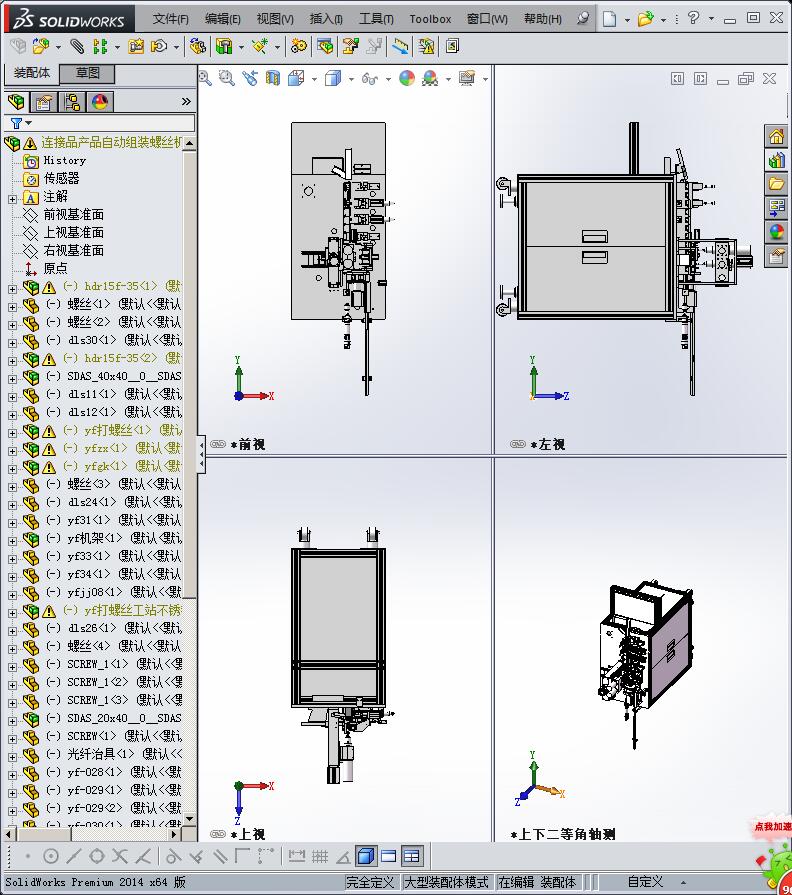This screenshot has height=895, width=792.
Task: Select 原点 origin in the design tree
Action: [x=55, y=268]
